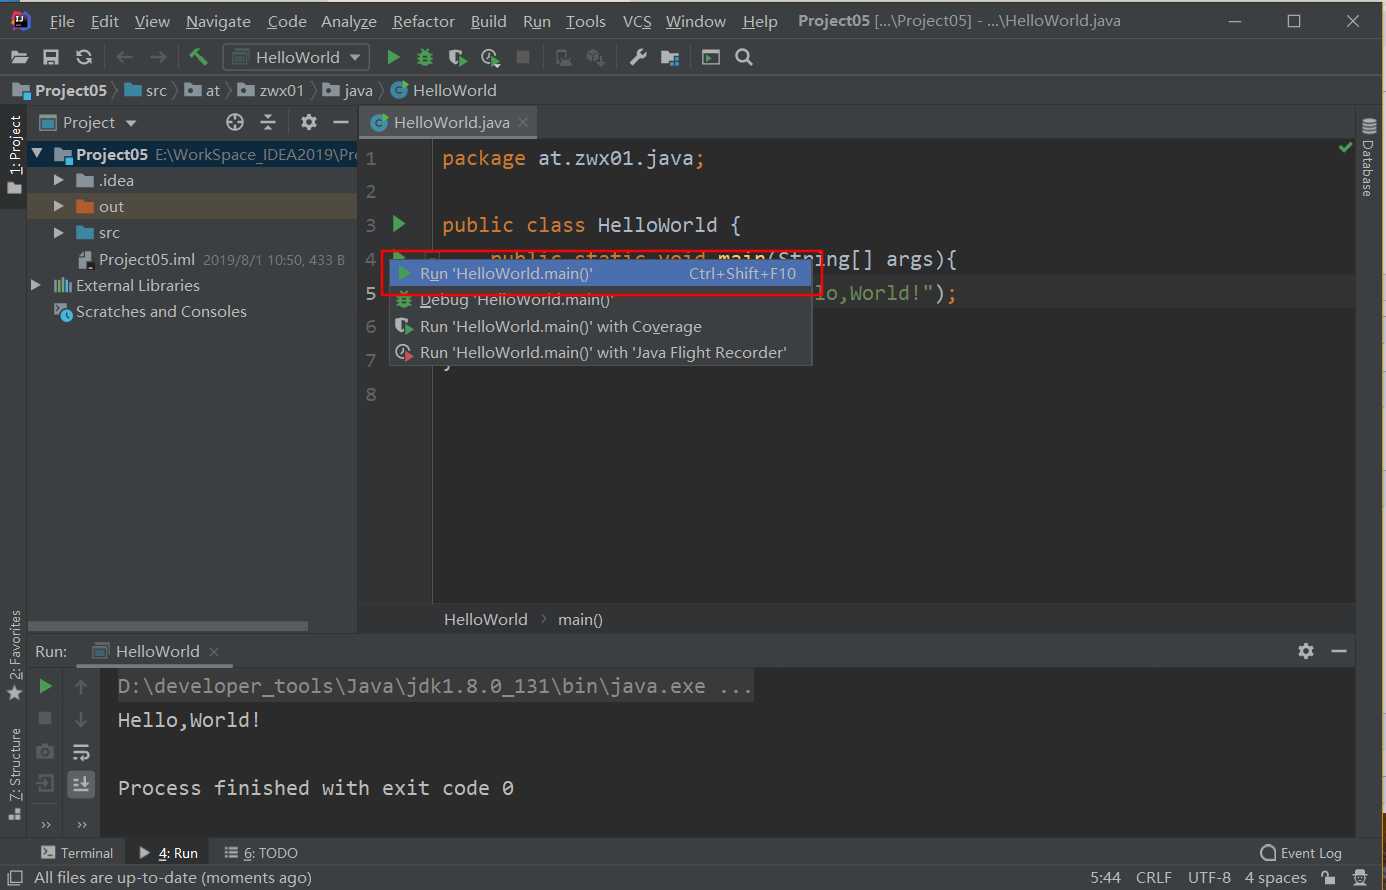The height and width of the screenshot is (890, 1386).
Task: Toggle Scroll to End in Run console
Action: pyautogui.click(x=81, y=784)
